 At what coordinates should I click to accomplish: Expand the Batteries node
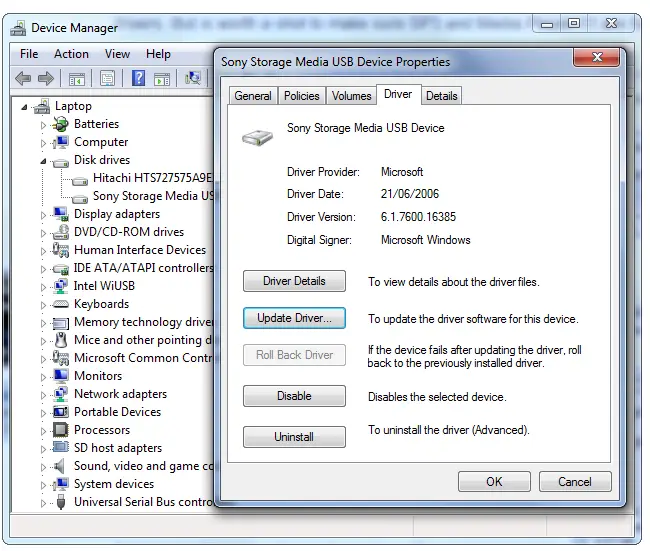pyautogui.click(x=43, y=125)
